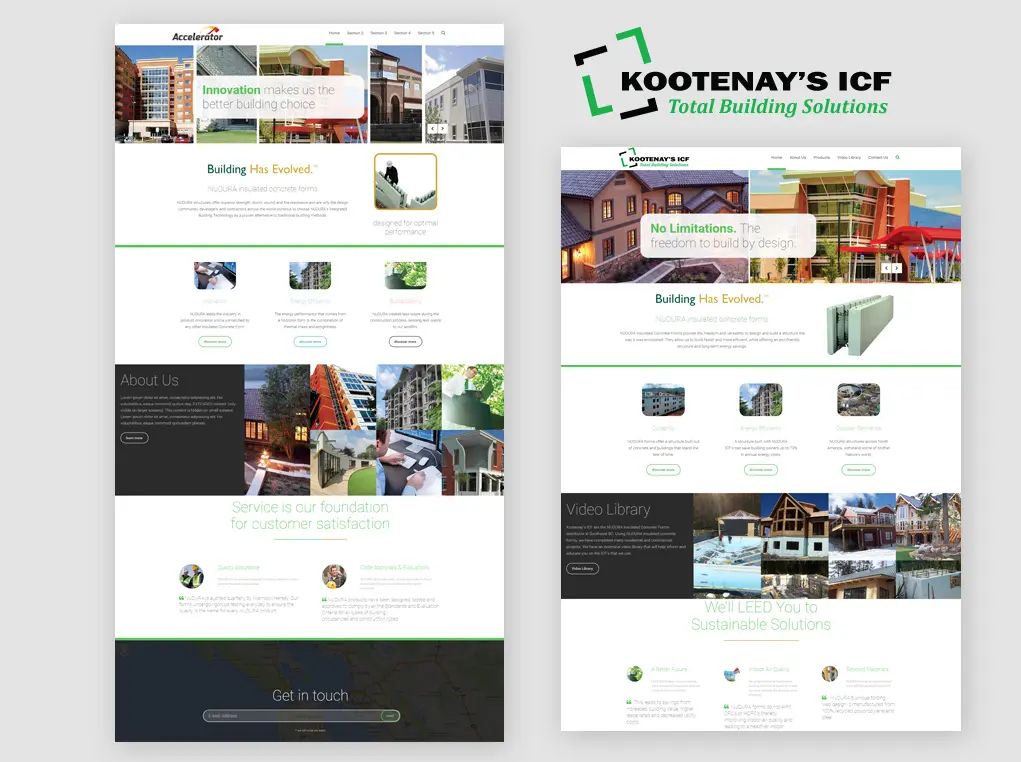This screenshot has height=762, width=1021.
Task: Click the A Better Future globe icon
Action: click(x=635, y=674)
